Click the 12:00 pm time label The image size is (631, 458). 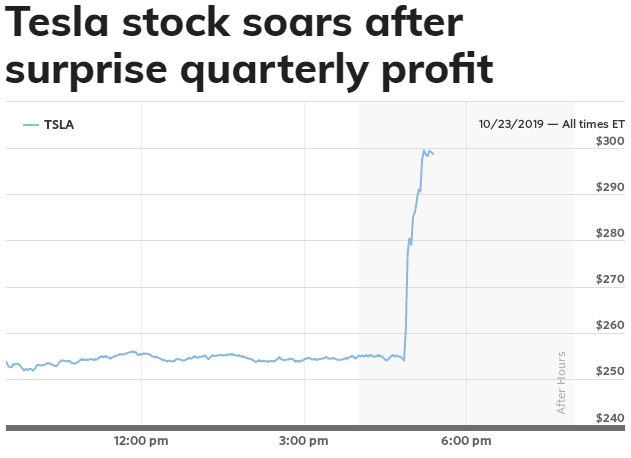tap(141, 441)
